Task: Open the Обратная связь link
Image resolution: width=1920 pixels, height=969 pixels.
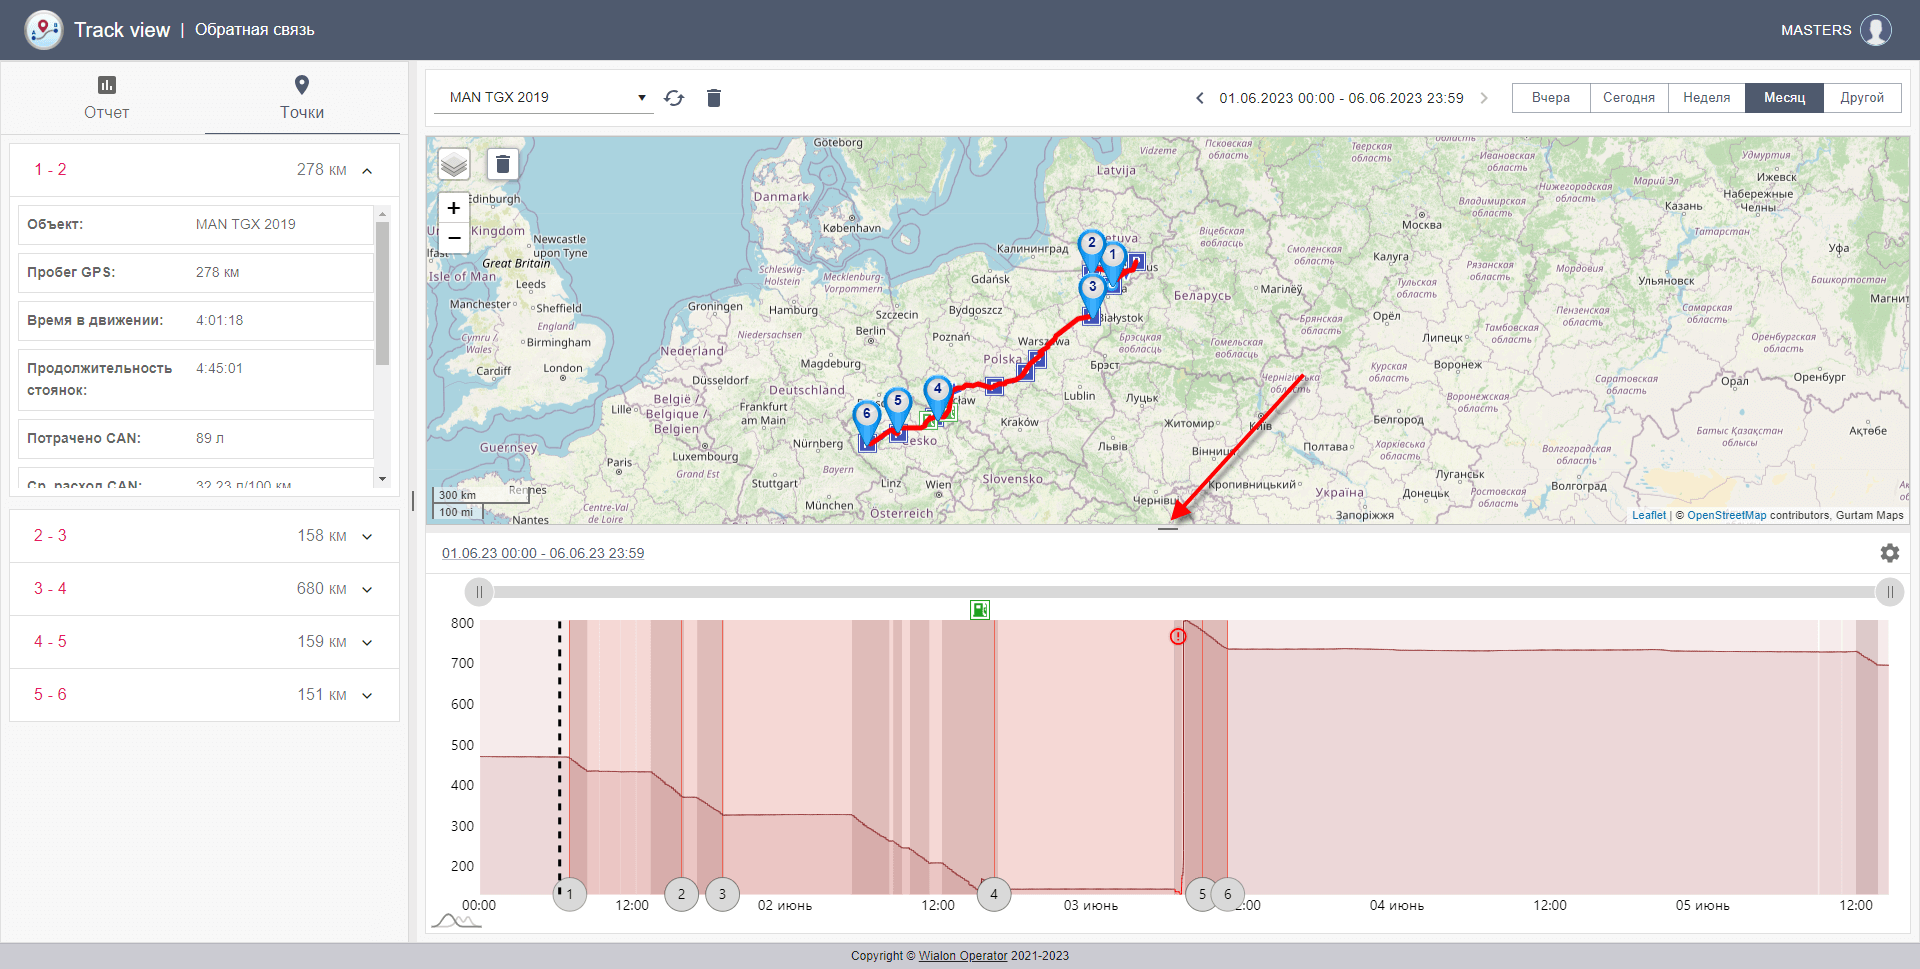Action: (254, 30)
